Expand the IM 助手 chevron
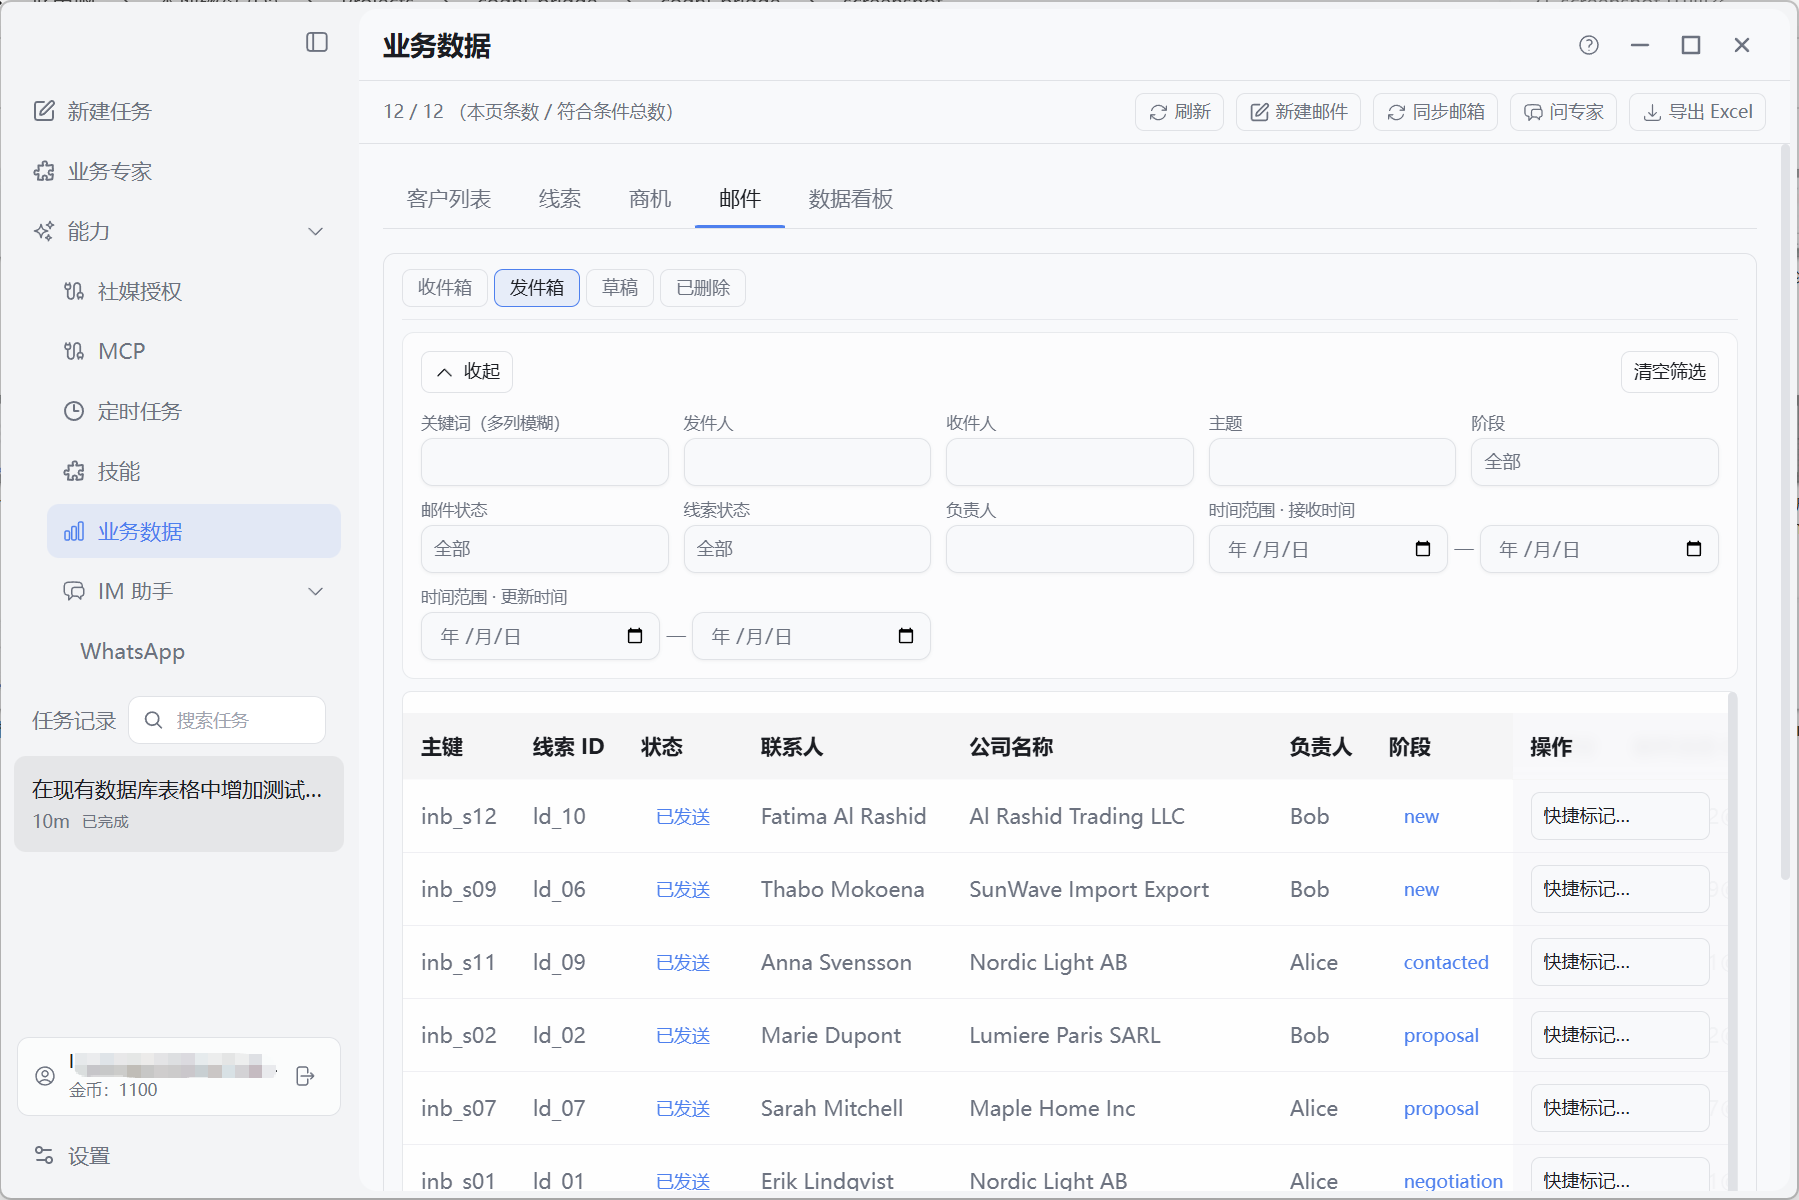Screen dimensions: 1799x1200 tap(316, 591)
